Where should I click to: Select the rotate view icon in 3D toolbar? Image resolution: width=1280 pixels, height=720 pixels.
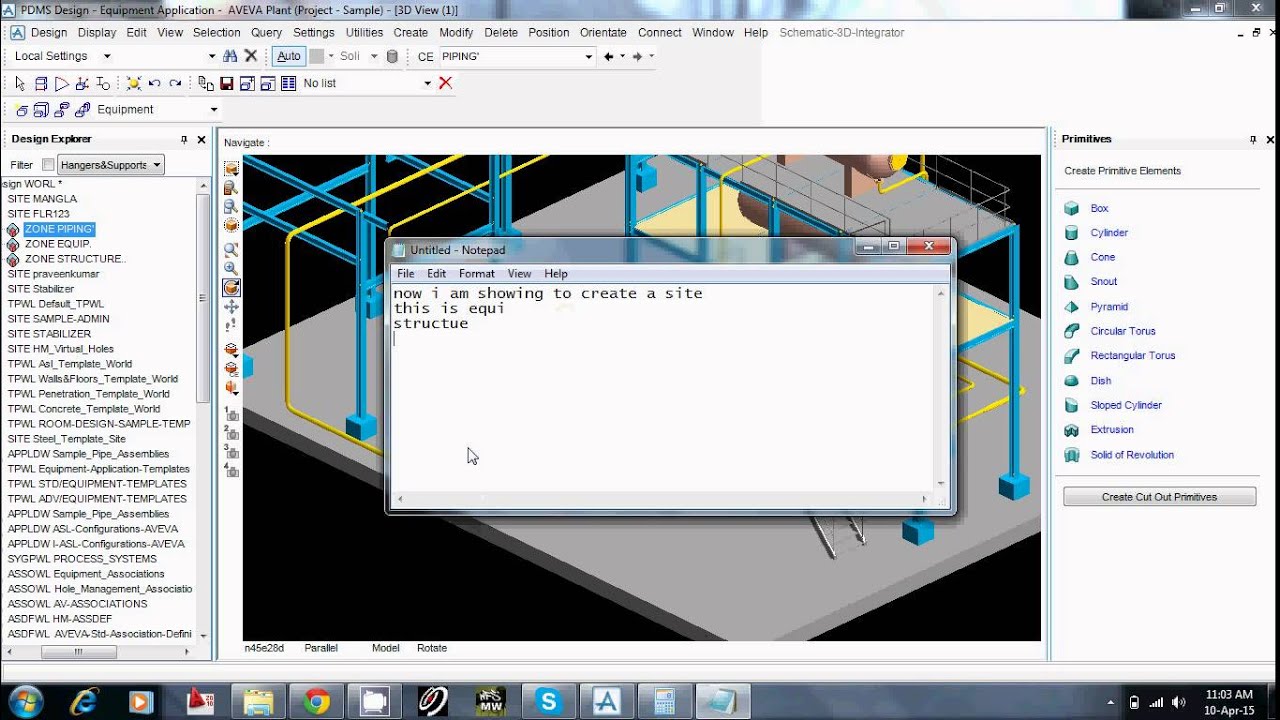[232, 288]
